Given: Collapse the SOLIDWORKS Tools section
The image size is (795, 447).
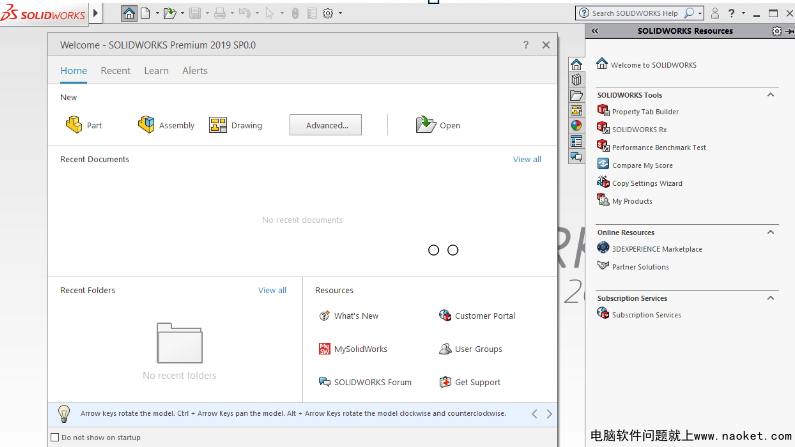Looking at the screenshot, I should point(771,95).
